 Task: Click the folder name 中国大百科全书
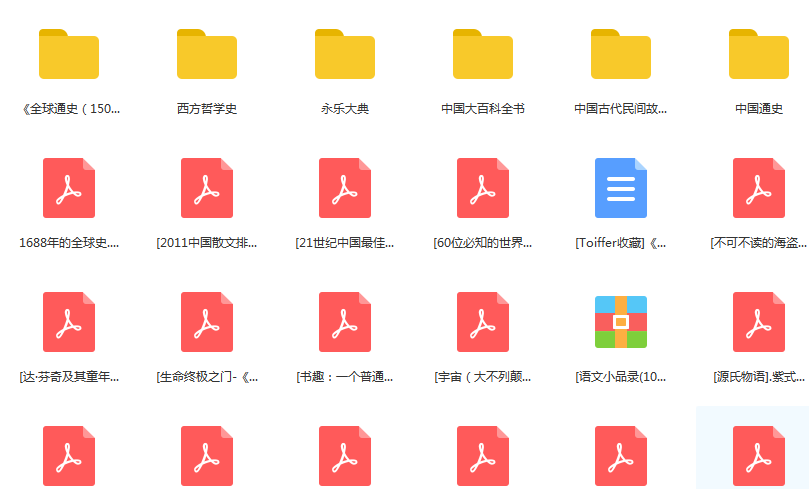pos(483,109)
